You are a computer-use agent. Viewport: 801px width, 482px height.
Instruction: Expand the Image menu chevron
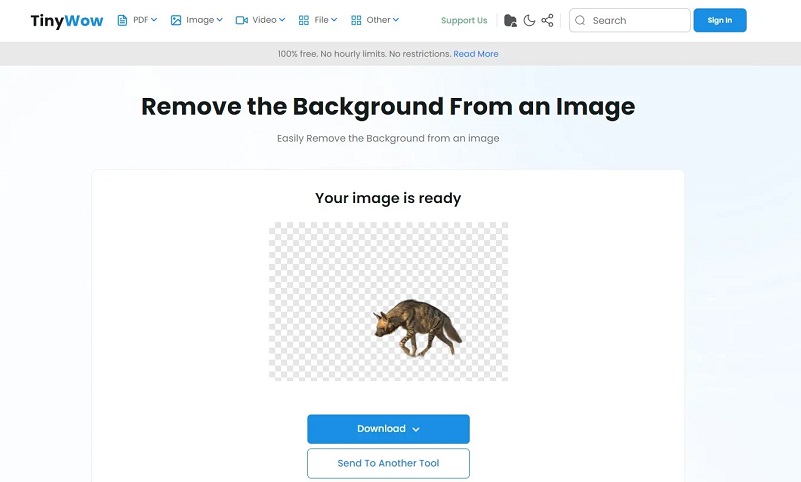coord(220,20)
